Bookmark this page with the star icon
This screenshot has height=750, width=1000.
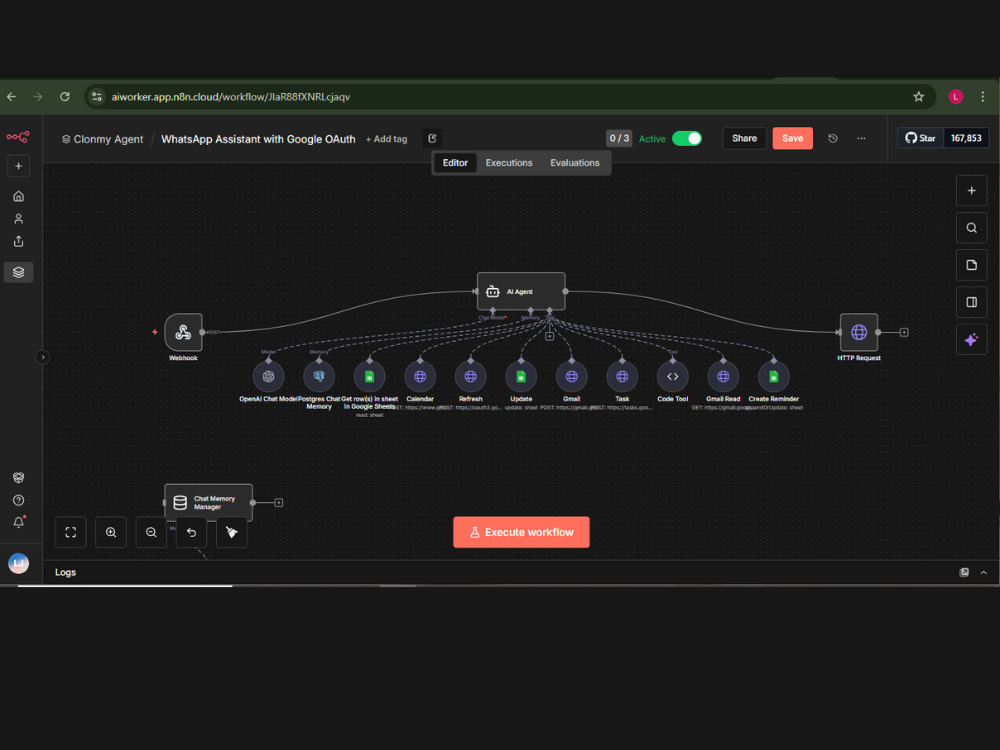point(918,97)
